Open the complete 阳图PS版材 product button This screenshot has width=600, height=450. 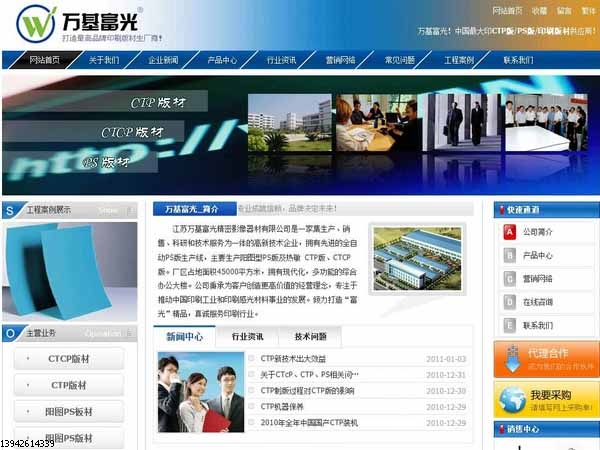point(69,412)
